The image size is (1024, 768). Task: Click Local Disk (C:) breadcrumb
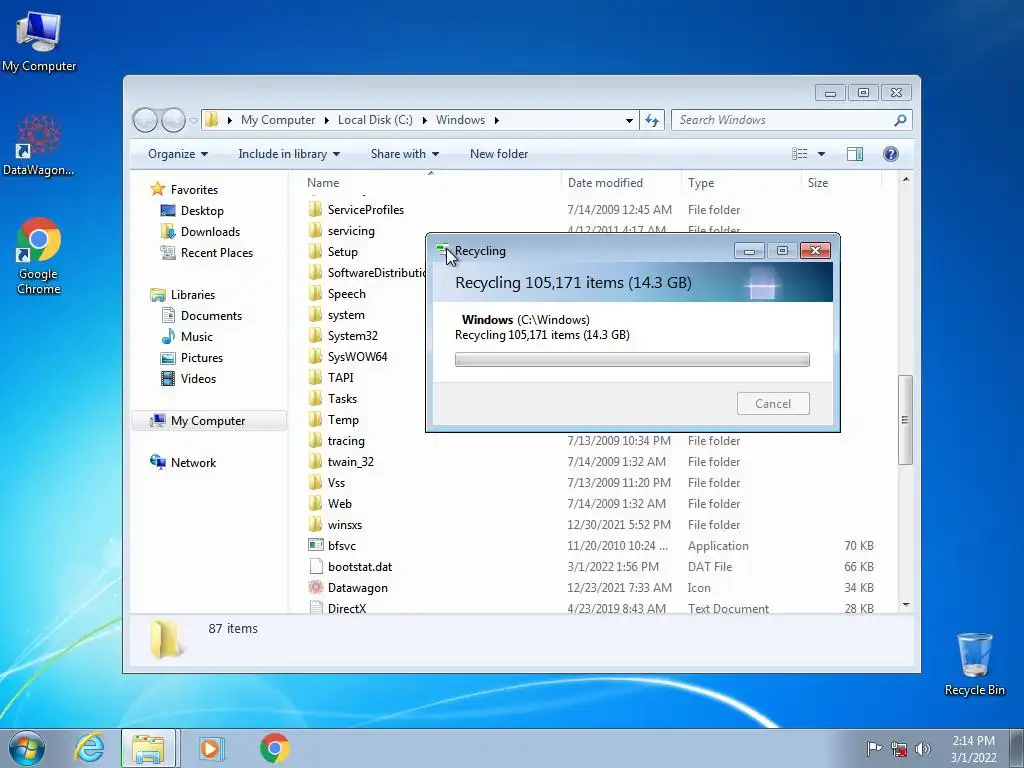pyautogui.click(x=375, y=120)
